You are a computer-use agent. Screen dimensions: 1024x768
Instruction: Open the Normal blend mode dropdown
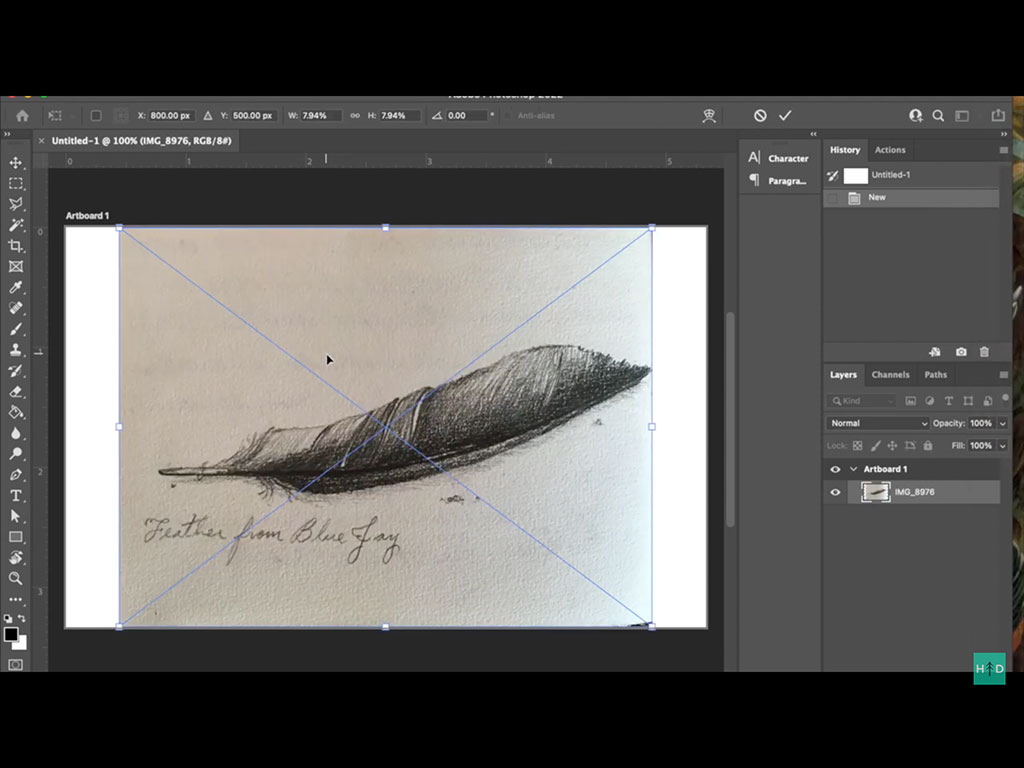point(878,423)
